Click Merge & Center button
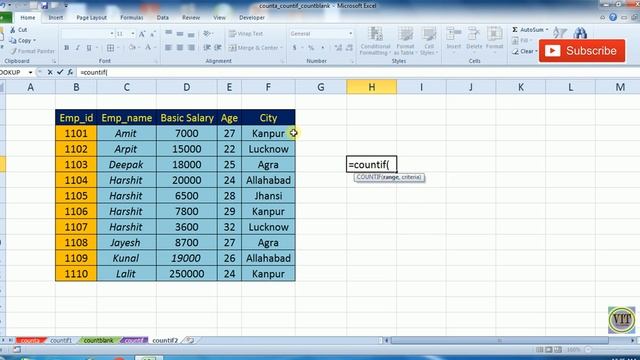 pyautogui.click(x=253, y=48)
